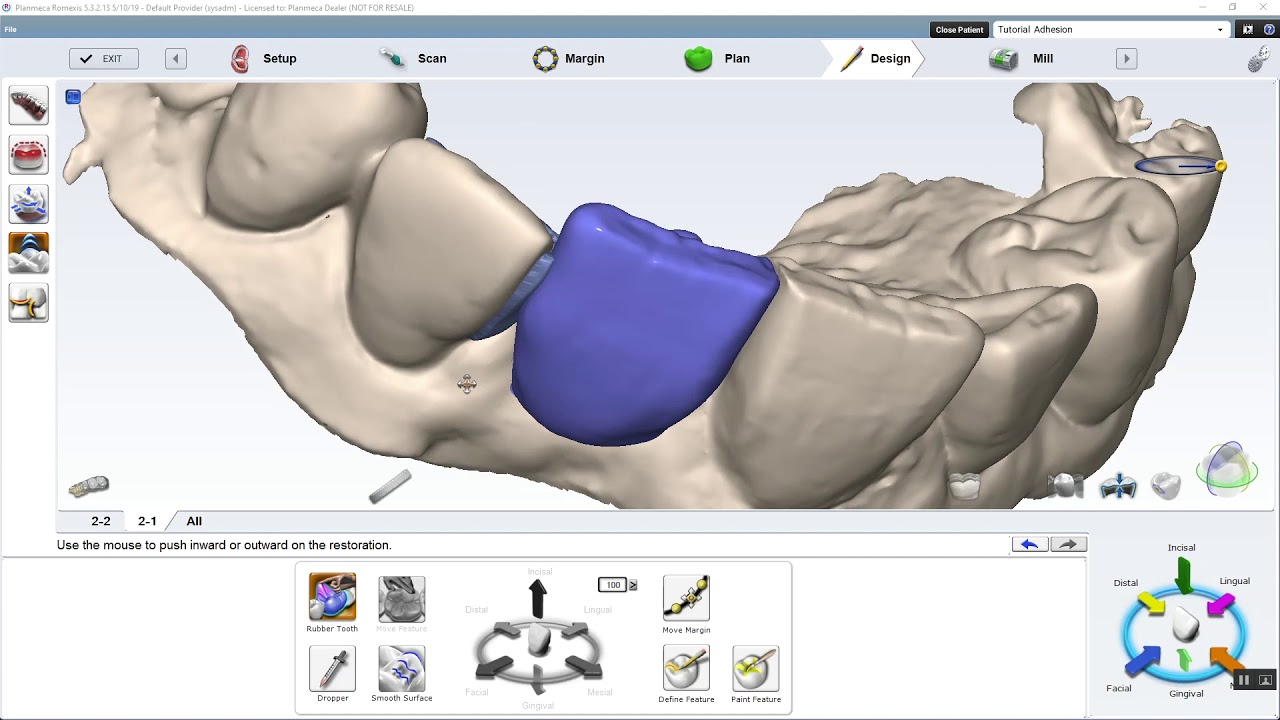This screenshot has width=1280, height=720.
Task: Click the Close Patient button
Action: 959,30
